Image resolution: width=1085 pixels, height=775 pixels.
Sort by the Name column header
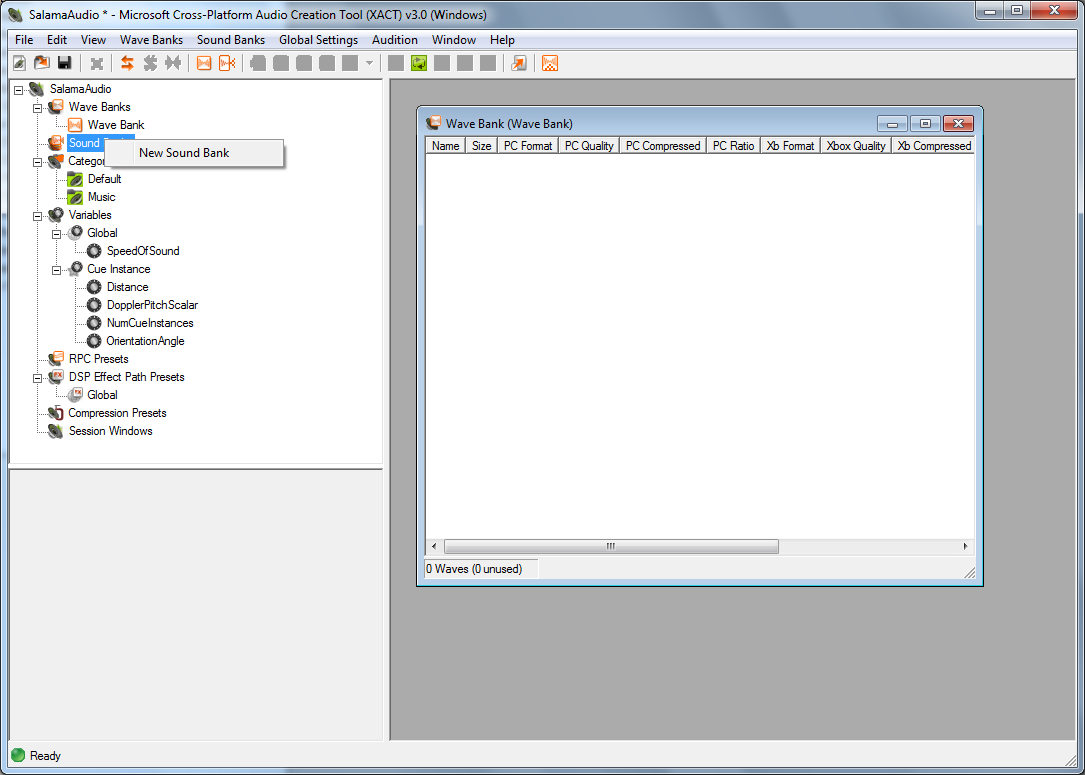(x=446, y=145)
